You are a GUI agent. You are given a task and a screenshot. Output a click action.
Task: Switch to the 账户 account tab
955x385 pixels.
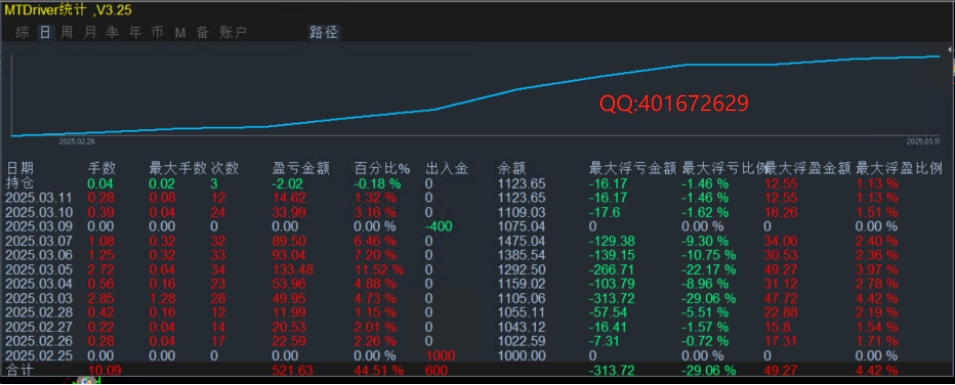tap(233, 32)
